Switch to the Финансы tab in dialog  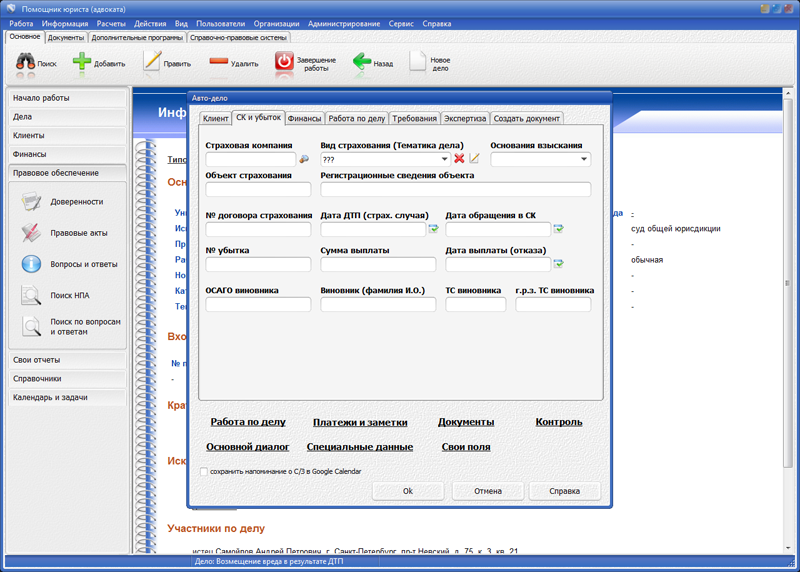tap(304, 118)
